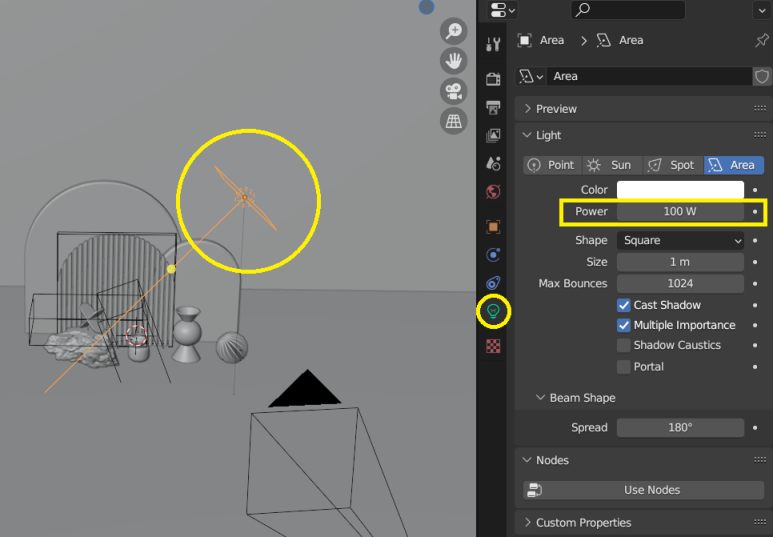Click the Area light data breadcrumb
The height and width of the screenshot is (537, 773).
[x=620, y=40]
